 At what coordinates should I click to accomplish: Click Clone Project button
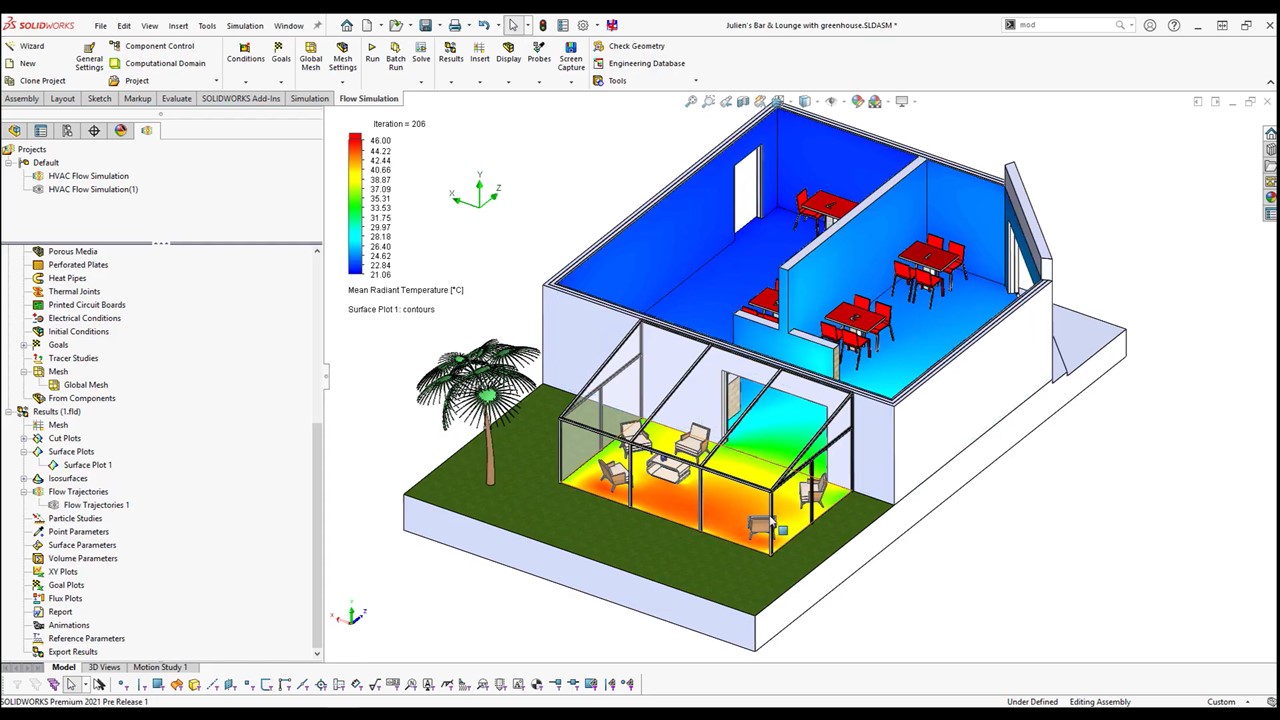point(35,81)
